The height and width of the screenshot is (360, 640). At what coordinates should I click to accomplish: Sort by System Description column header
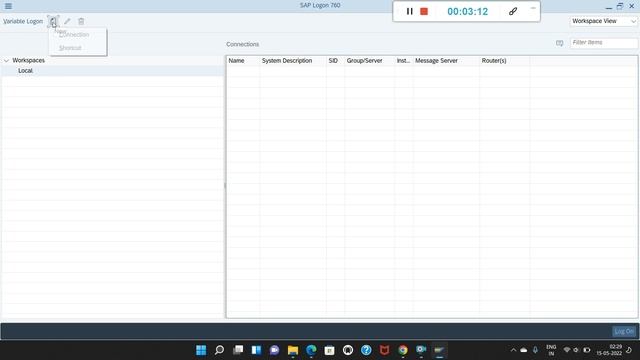tap(293, 60)
